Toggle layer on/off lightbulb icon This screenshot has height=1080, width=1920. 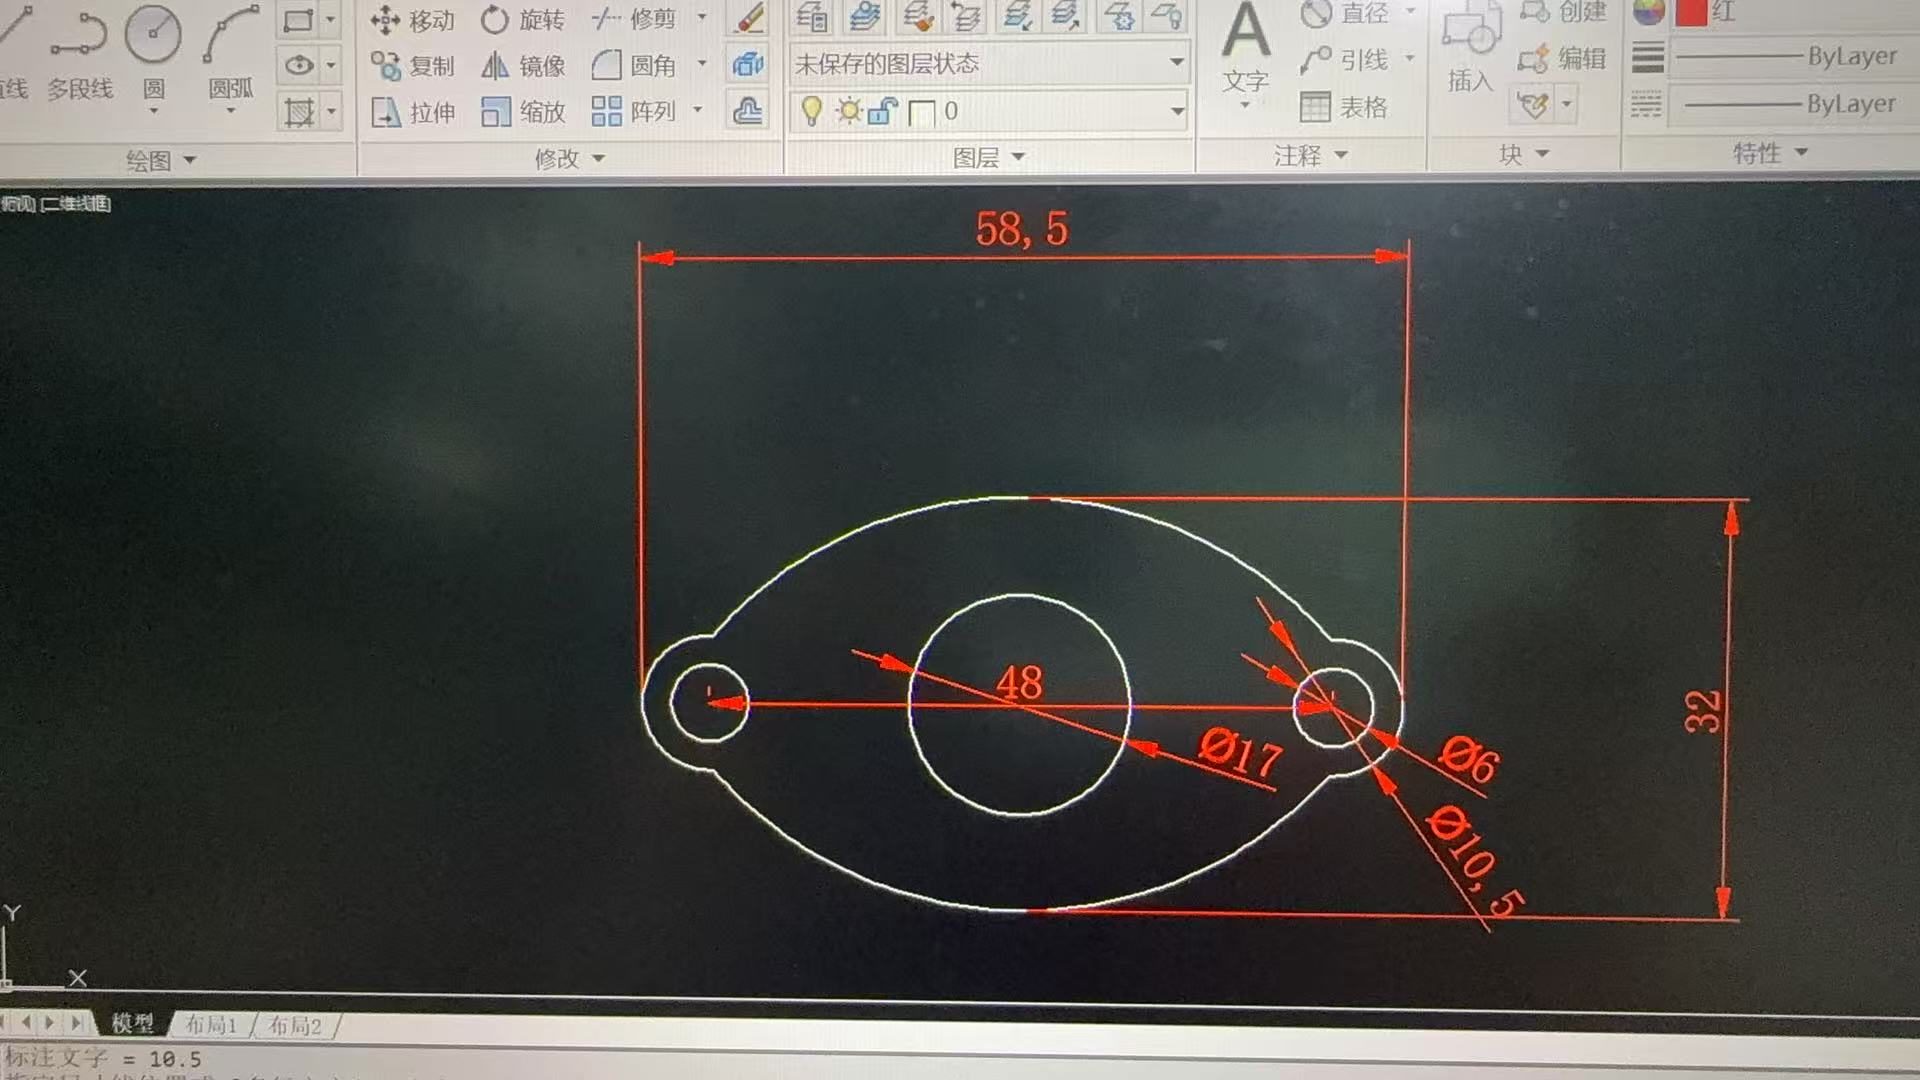tap(811, 111)
